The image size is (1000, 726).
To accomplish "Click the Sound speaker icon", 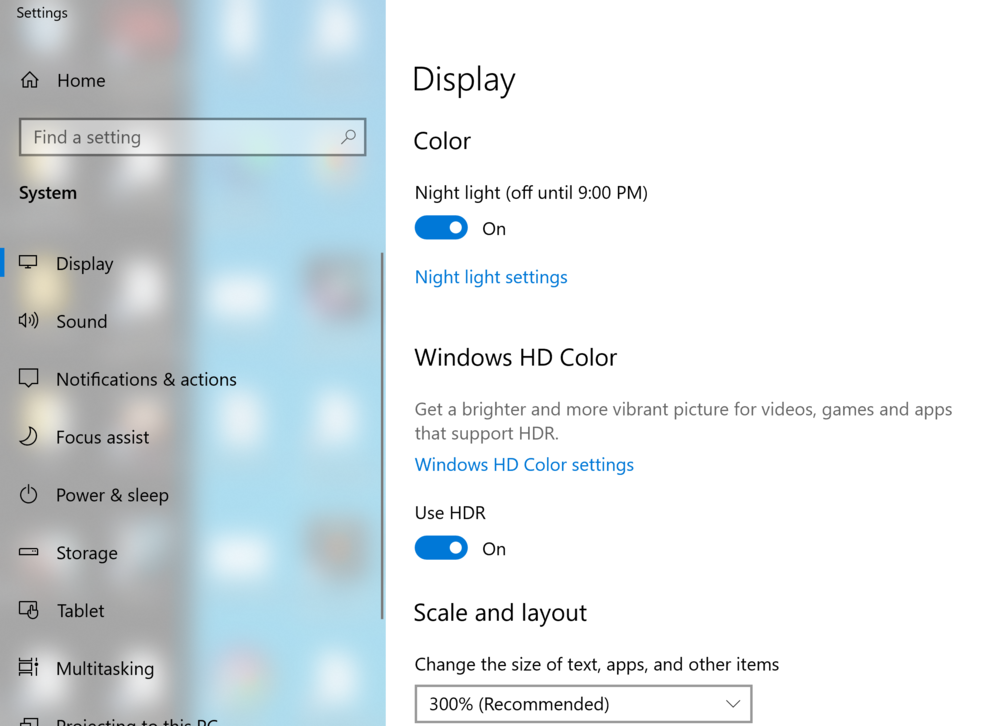I will [28, 321].
